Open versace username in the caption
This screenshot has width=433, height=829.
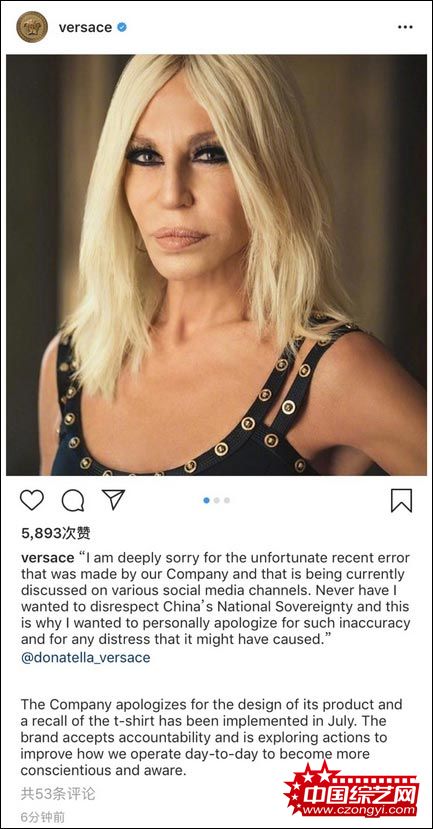point(48,558)
